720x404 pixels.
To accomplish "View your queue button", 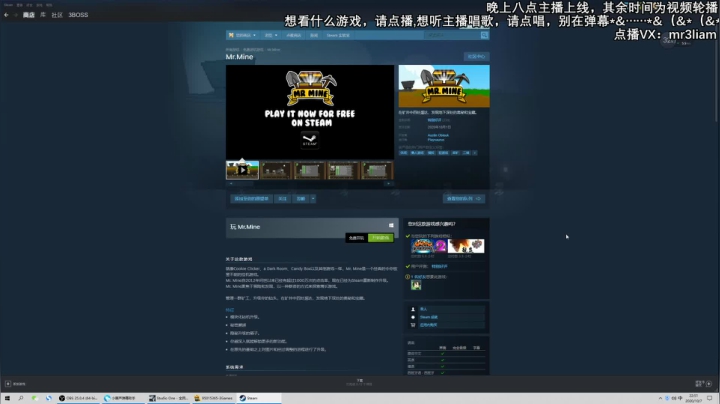I will click(x=464, y=199).
